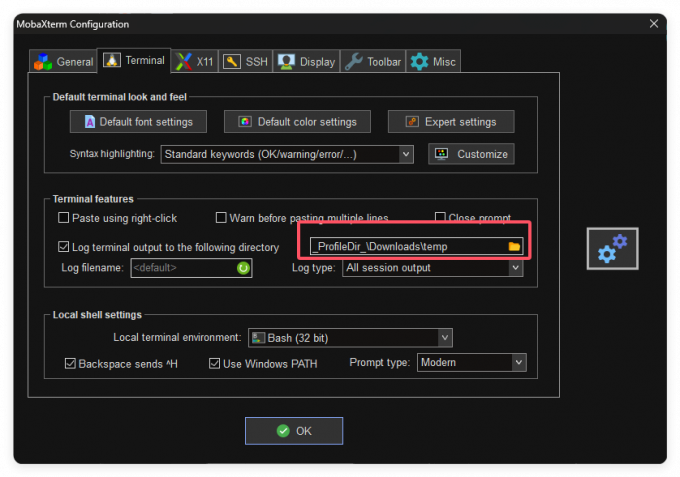The image size is (680, 477).
Task: Reset log filename with green refresh icon
Action: [x=243, y=268]
